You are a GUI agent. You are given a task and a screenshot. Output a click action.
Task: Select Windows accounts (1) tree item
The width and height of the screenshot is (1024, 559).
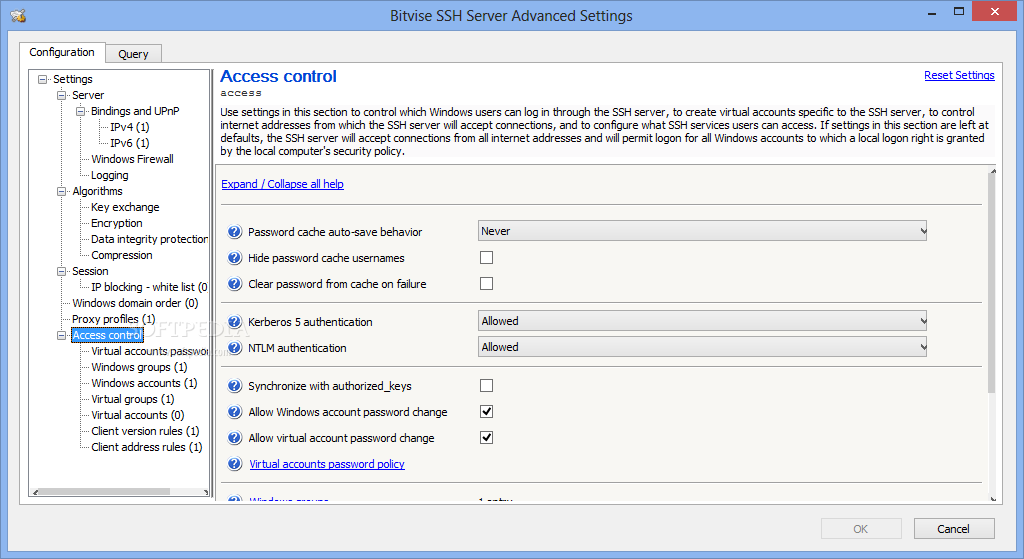tap(144, 383)
